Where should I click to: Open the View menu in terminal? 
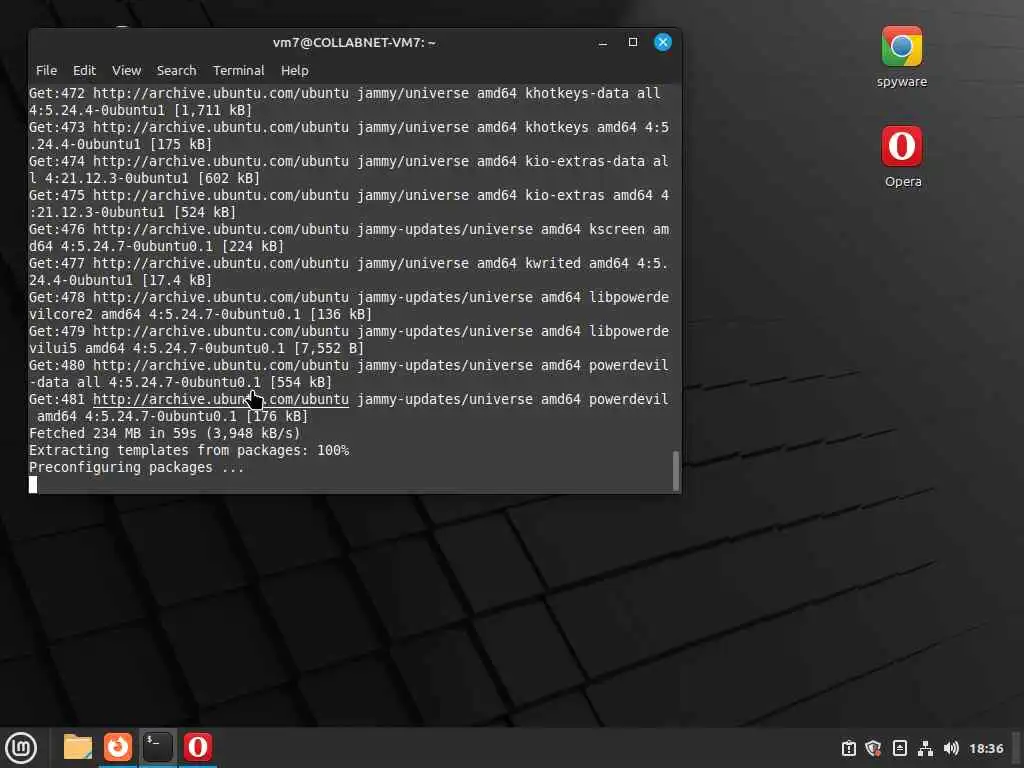tap(126, 71)
